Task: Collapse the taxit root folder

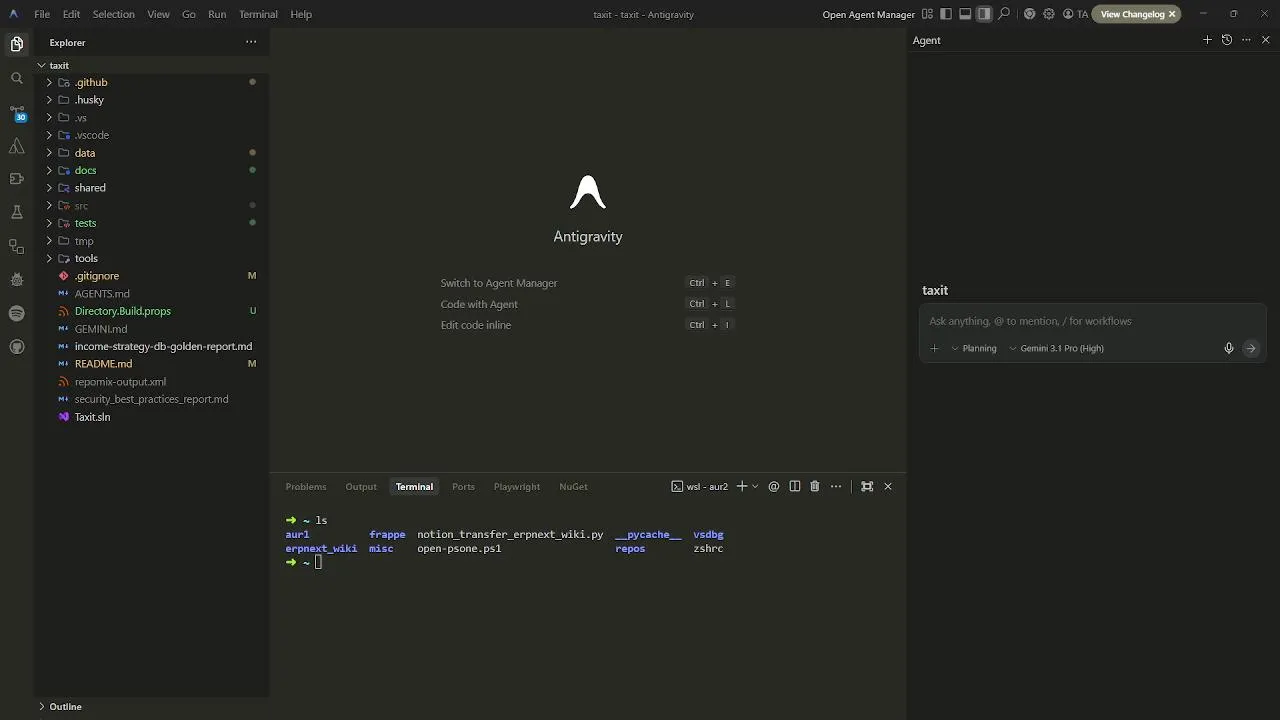Action: click(x=41, y=65)
